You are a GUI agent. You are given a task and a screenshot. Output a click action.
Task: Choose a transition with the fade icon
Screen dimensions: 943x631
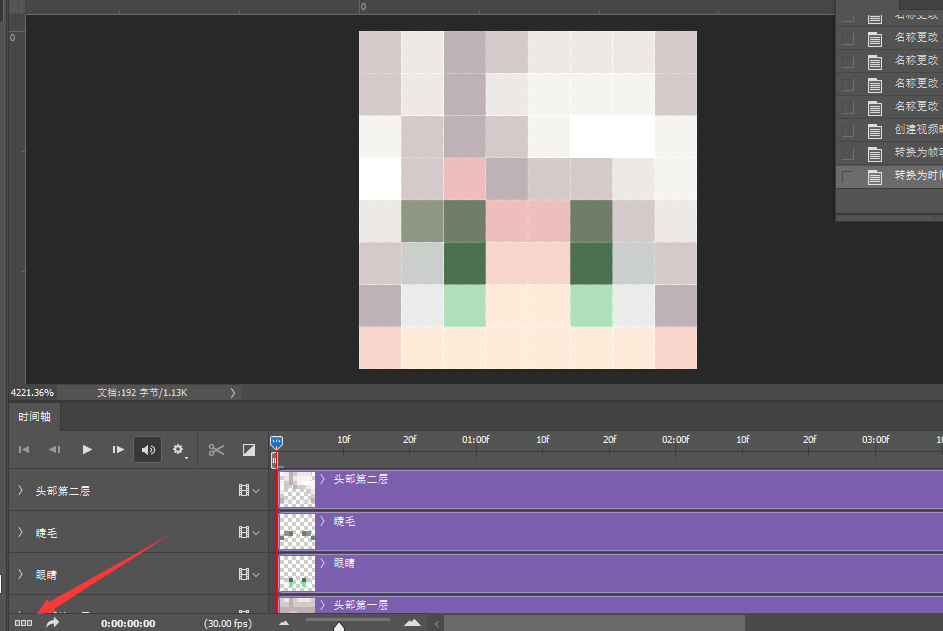248,450
